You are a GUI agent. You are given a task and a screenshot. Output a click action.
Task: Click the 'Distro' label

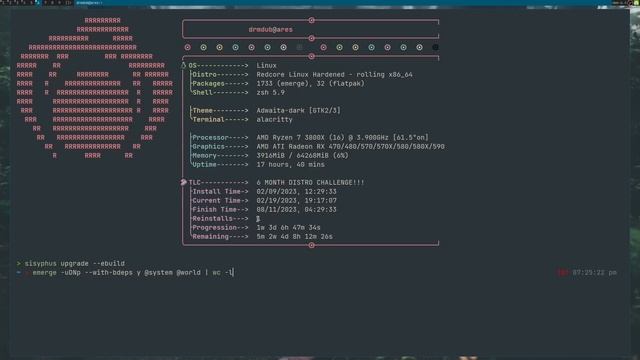click(204, 74)
